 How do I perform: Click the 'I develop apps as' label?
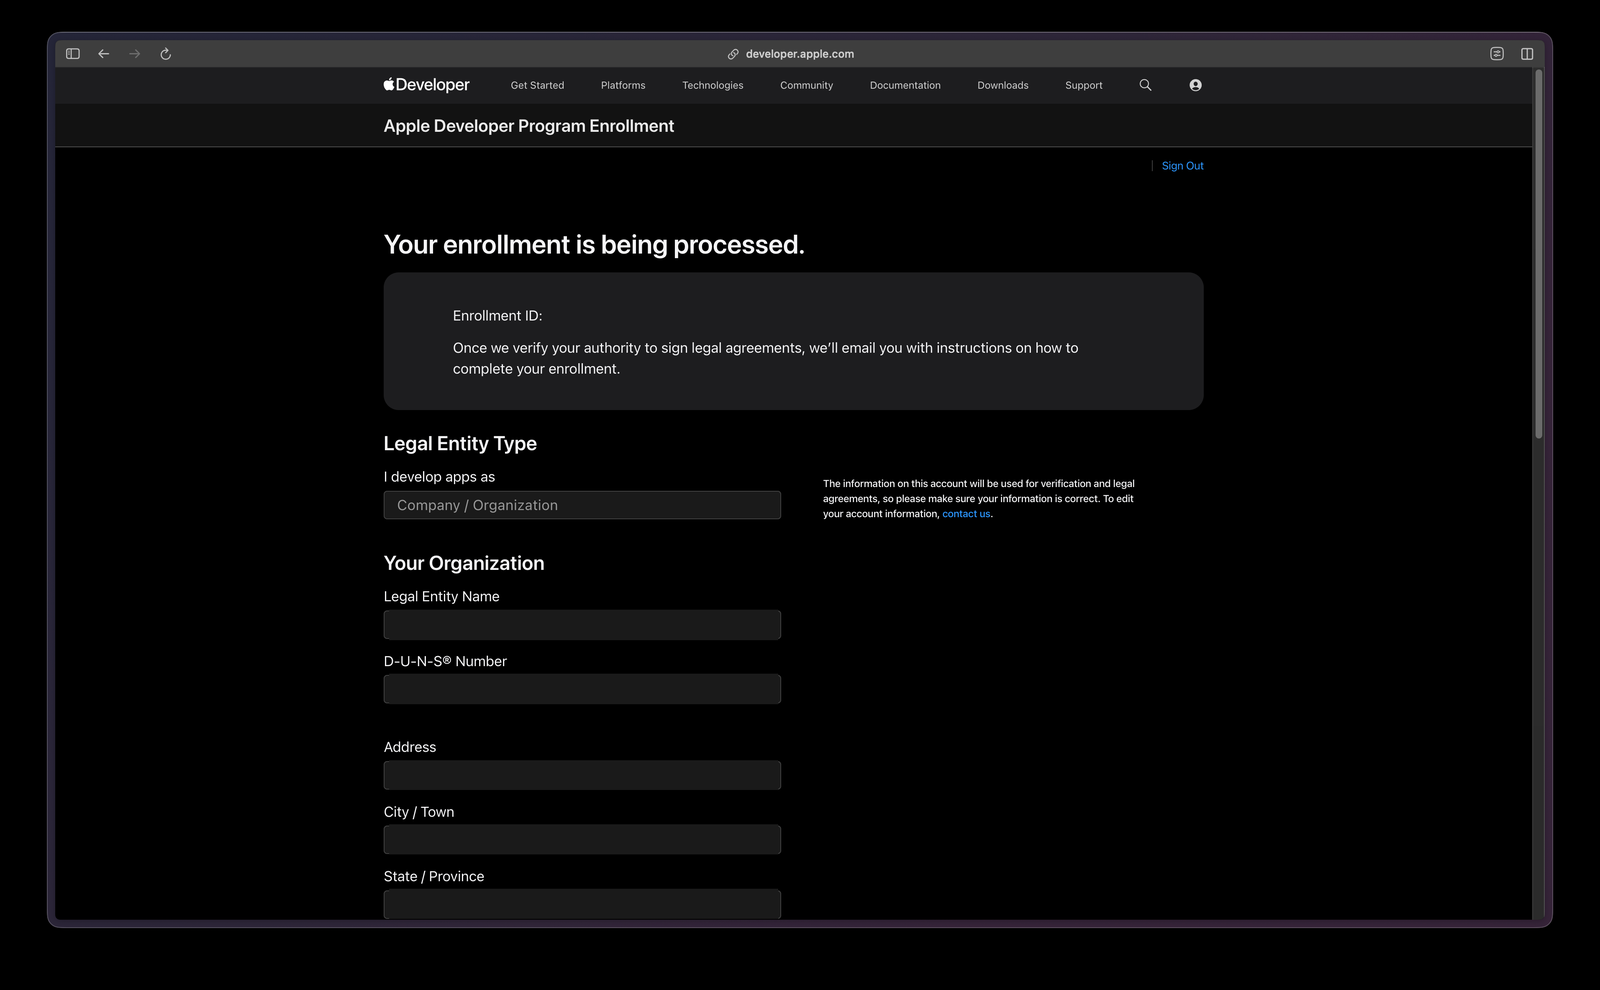click(x=439, y=477)
